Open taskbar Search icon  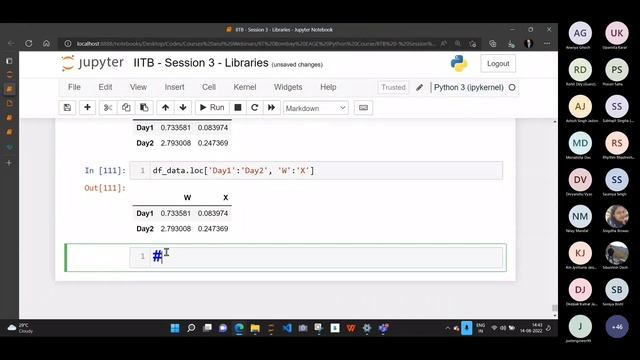pyautogui.click(x=191, y=328)
